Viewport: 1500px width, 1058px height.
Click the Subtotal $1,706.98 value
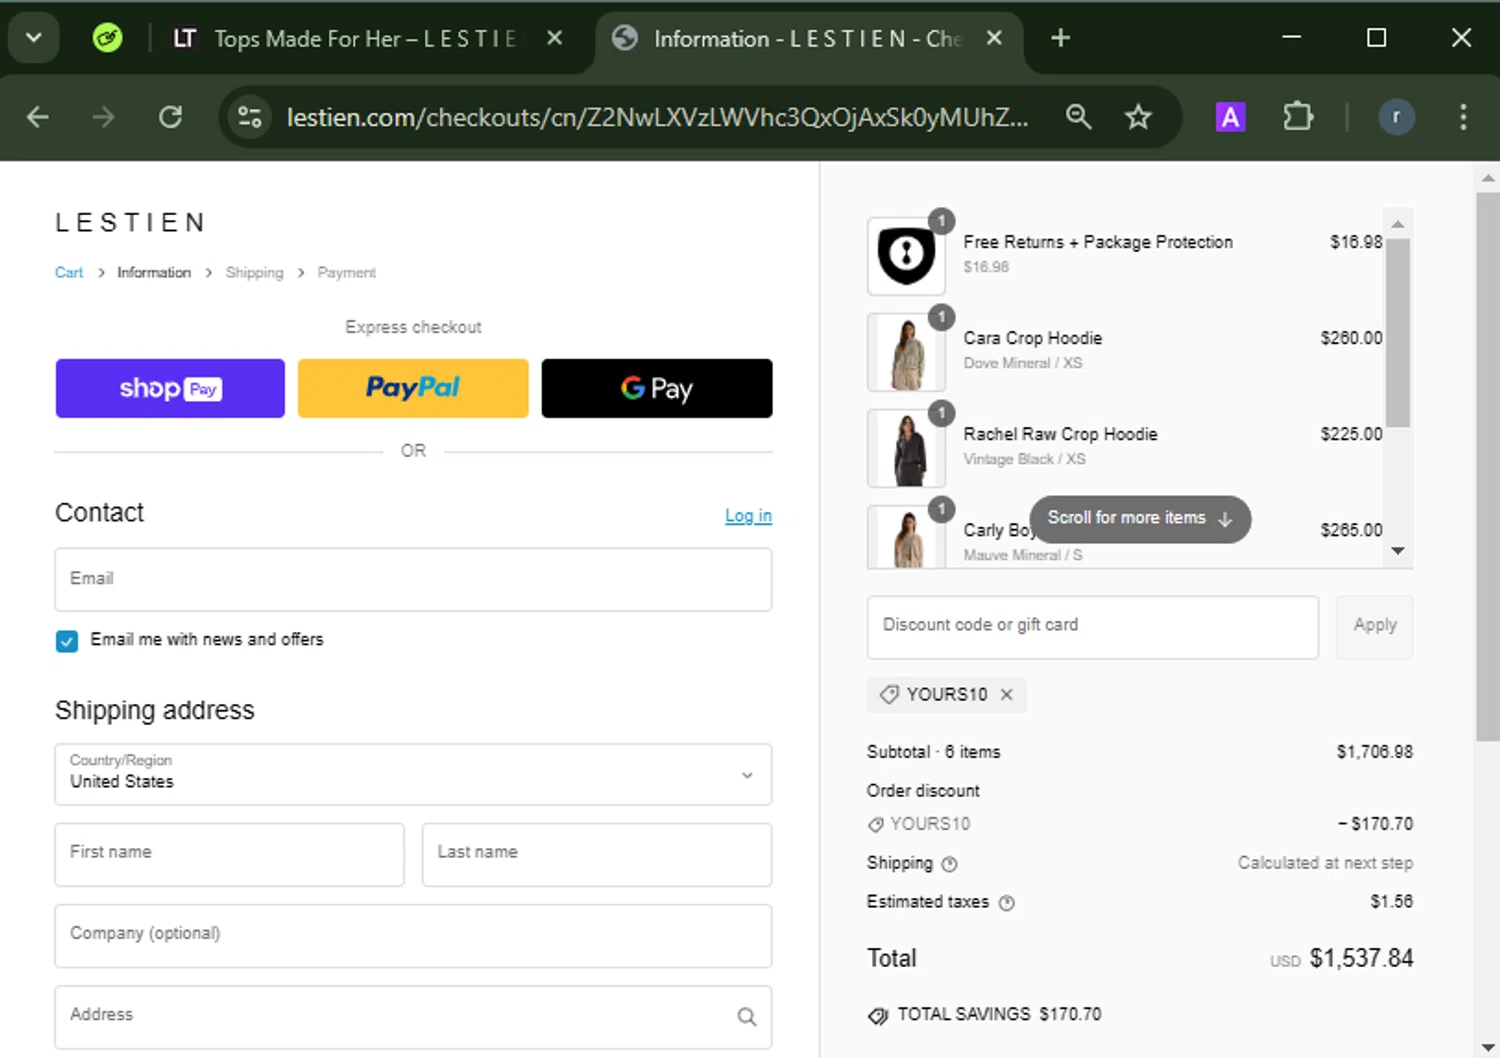(x=1375, y=752)
